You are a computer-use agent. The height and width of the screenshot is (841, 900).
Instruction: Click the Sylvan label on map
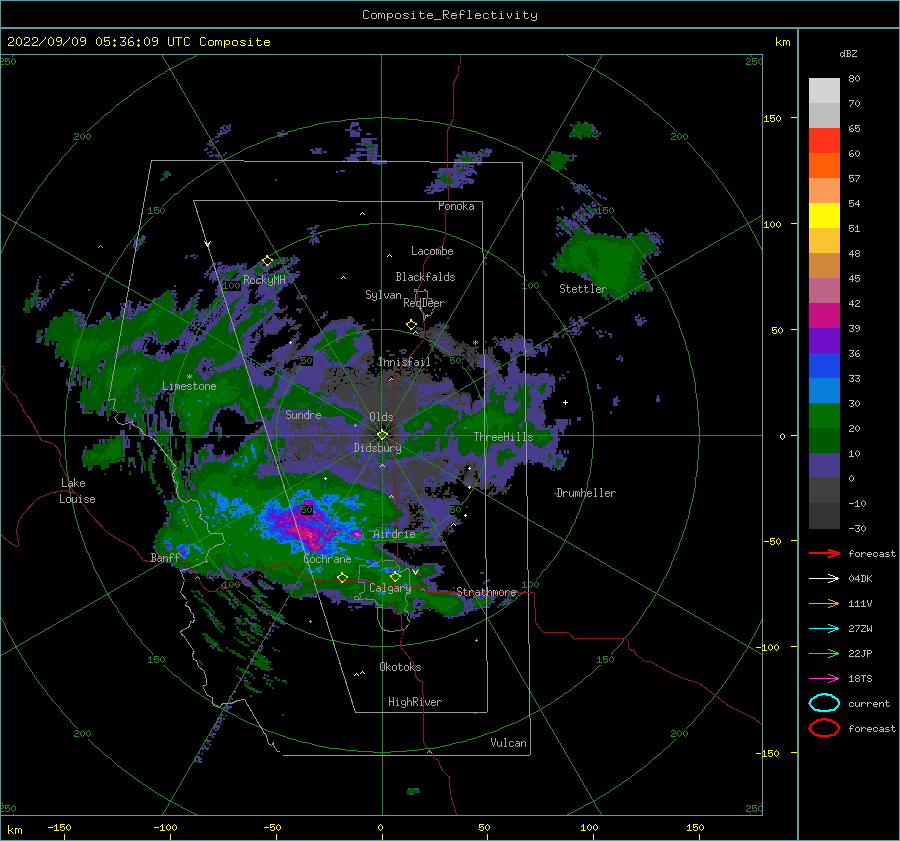[x=383, y=295]
